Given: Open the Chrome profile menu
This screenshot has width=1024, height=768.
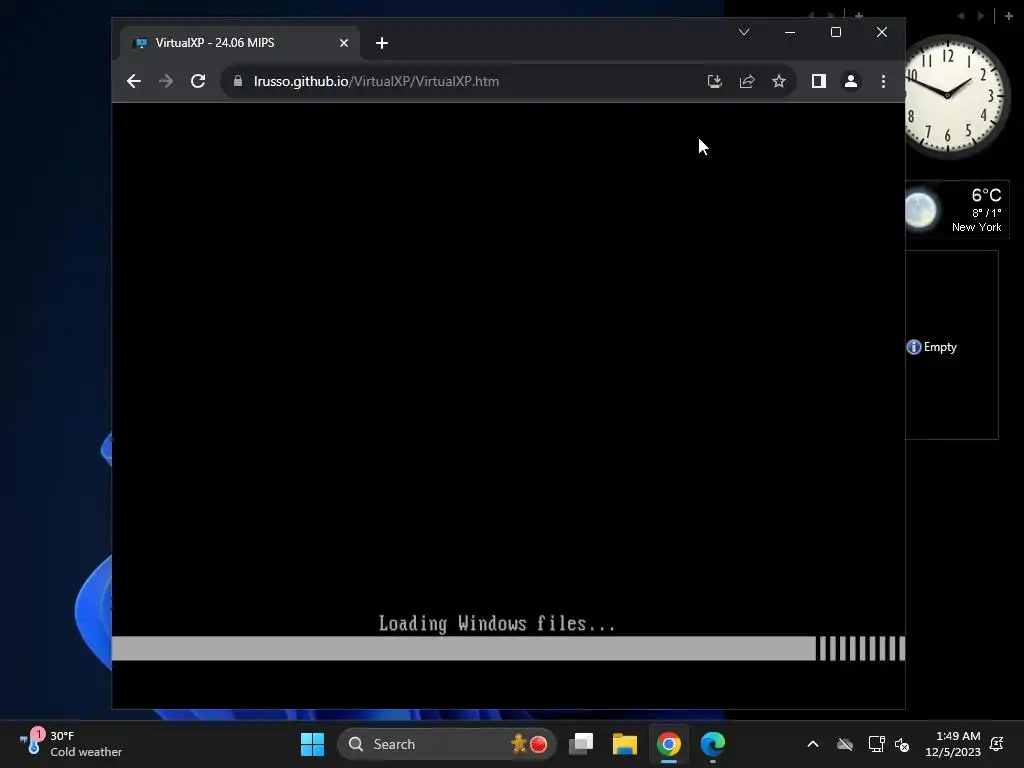Looking at the screenshot, I should tap(850, 81).
